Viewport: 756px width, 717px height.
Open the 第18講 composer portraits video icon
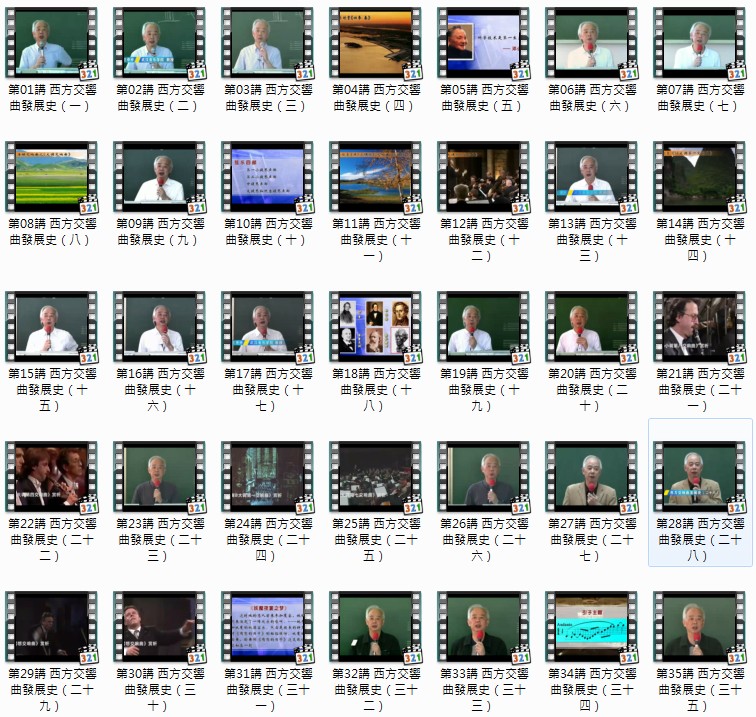pyautogui.click(x=375, y=327)
